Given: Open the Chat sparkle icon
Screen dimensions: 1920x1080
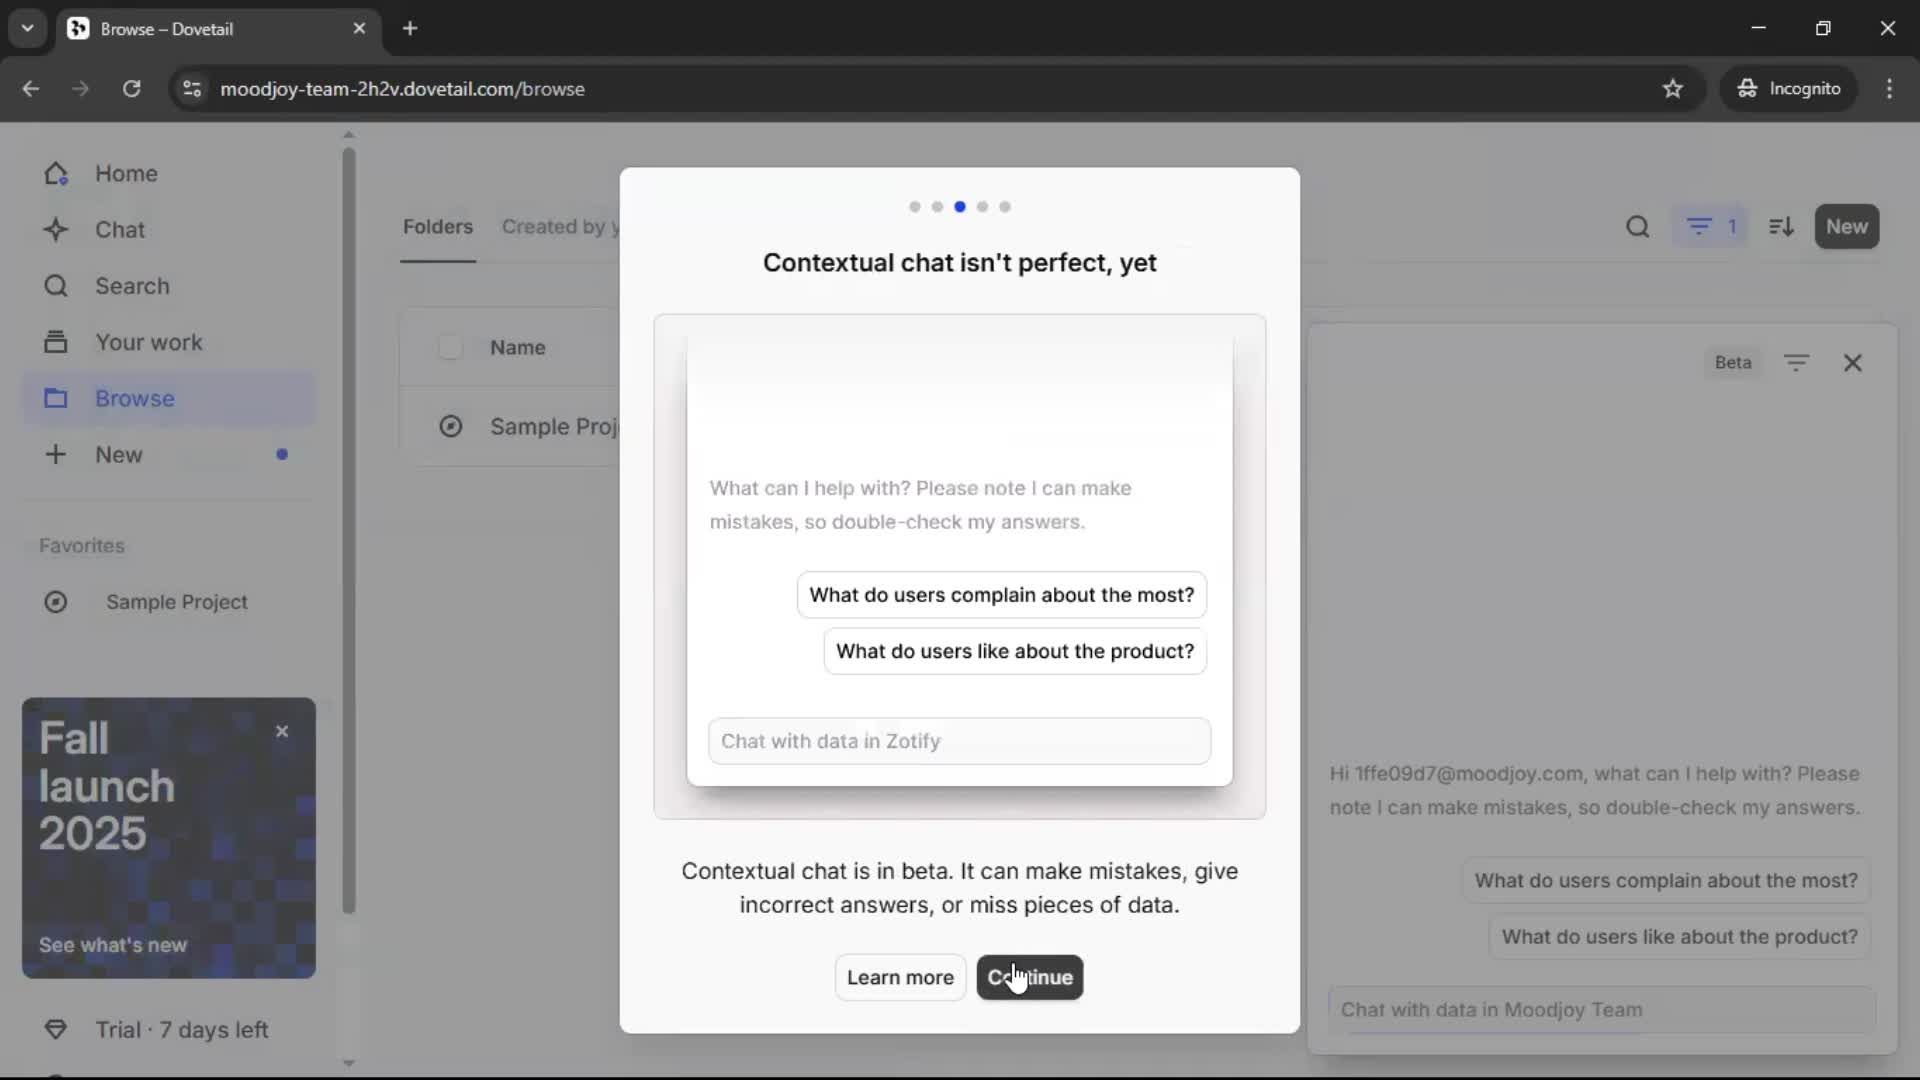Looking at the screenshot, I should tap(56, 230).
